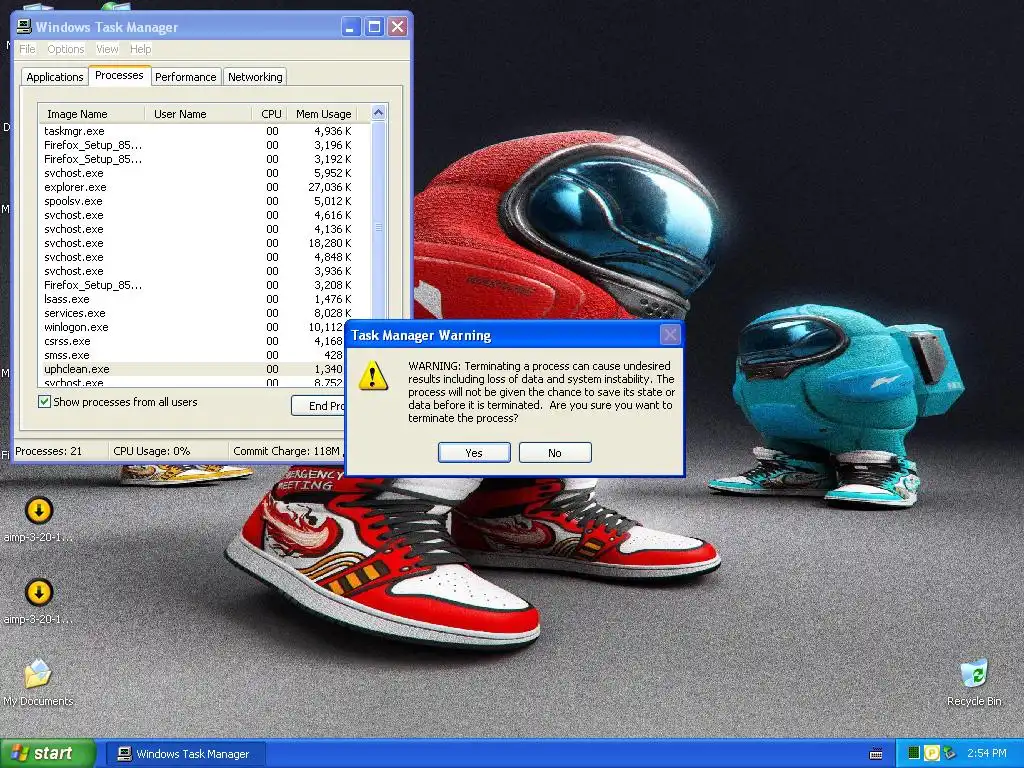
Task: Close the Windows Task Manager window
Action: (397, 27)
